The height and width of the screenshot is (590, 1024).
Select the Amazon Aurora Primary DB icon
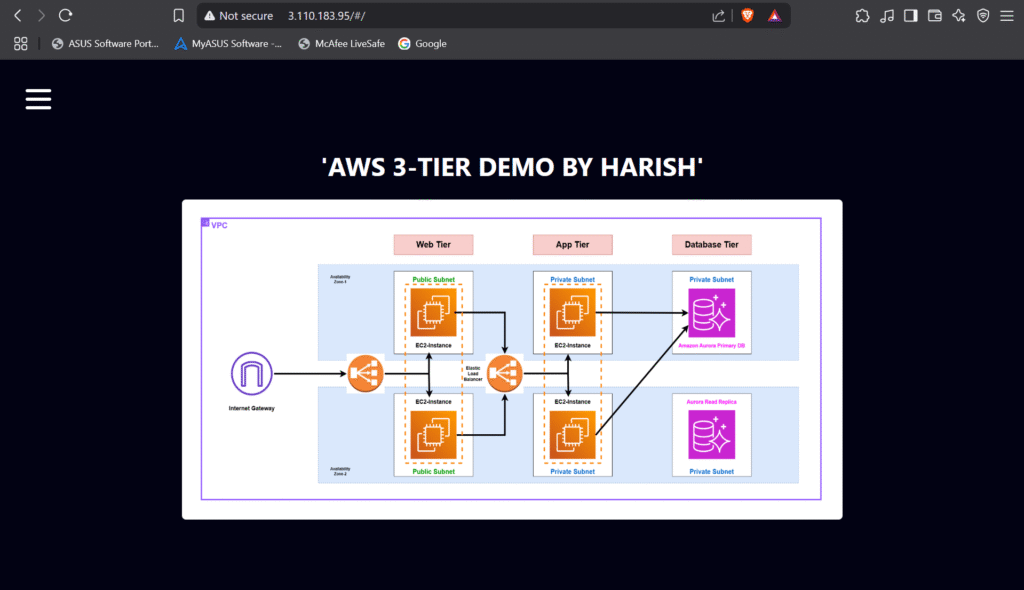(x=711, y=312)
